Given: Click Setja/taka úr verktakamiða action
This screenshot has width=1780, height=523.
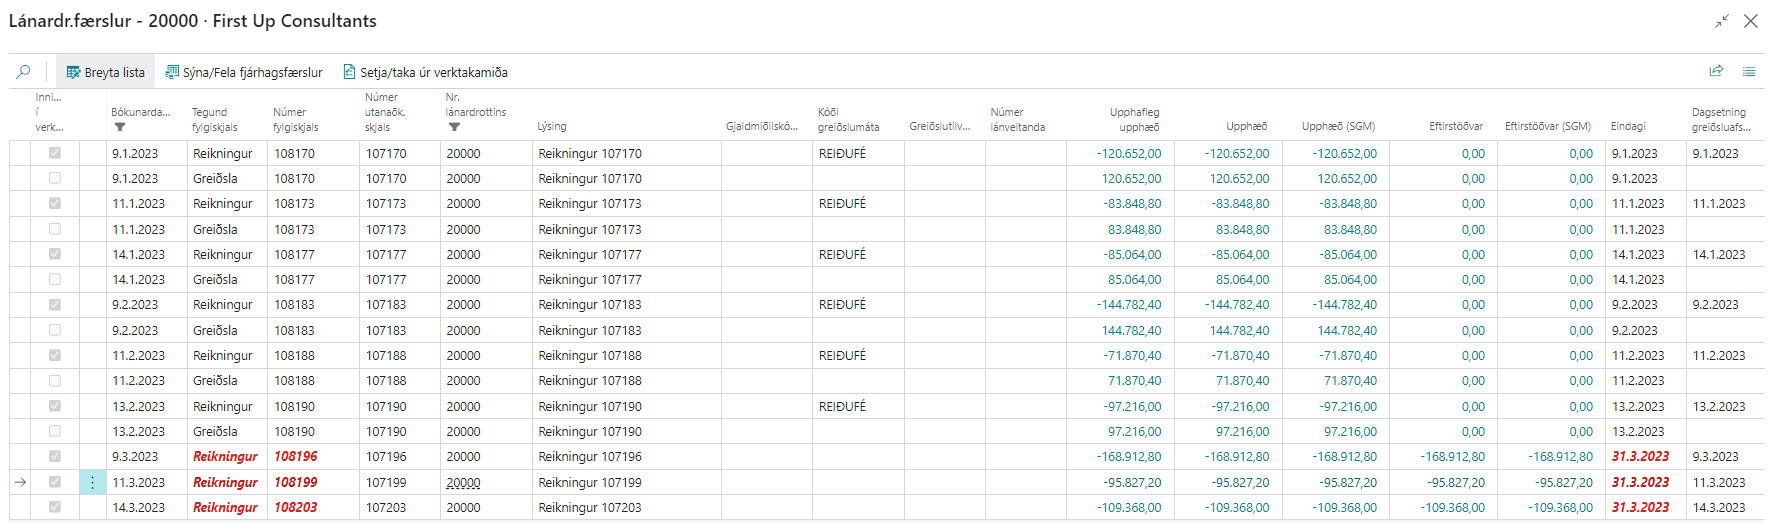Looking at the screenshot, I should pos(425,72).
